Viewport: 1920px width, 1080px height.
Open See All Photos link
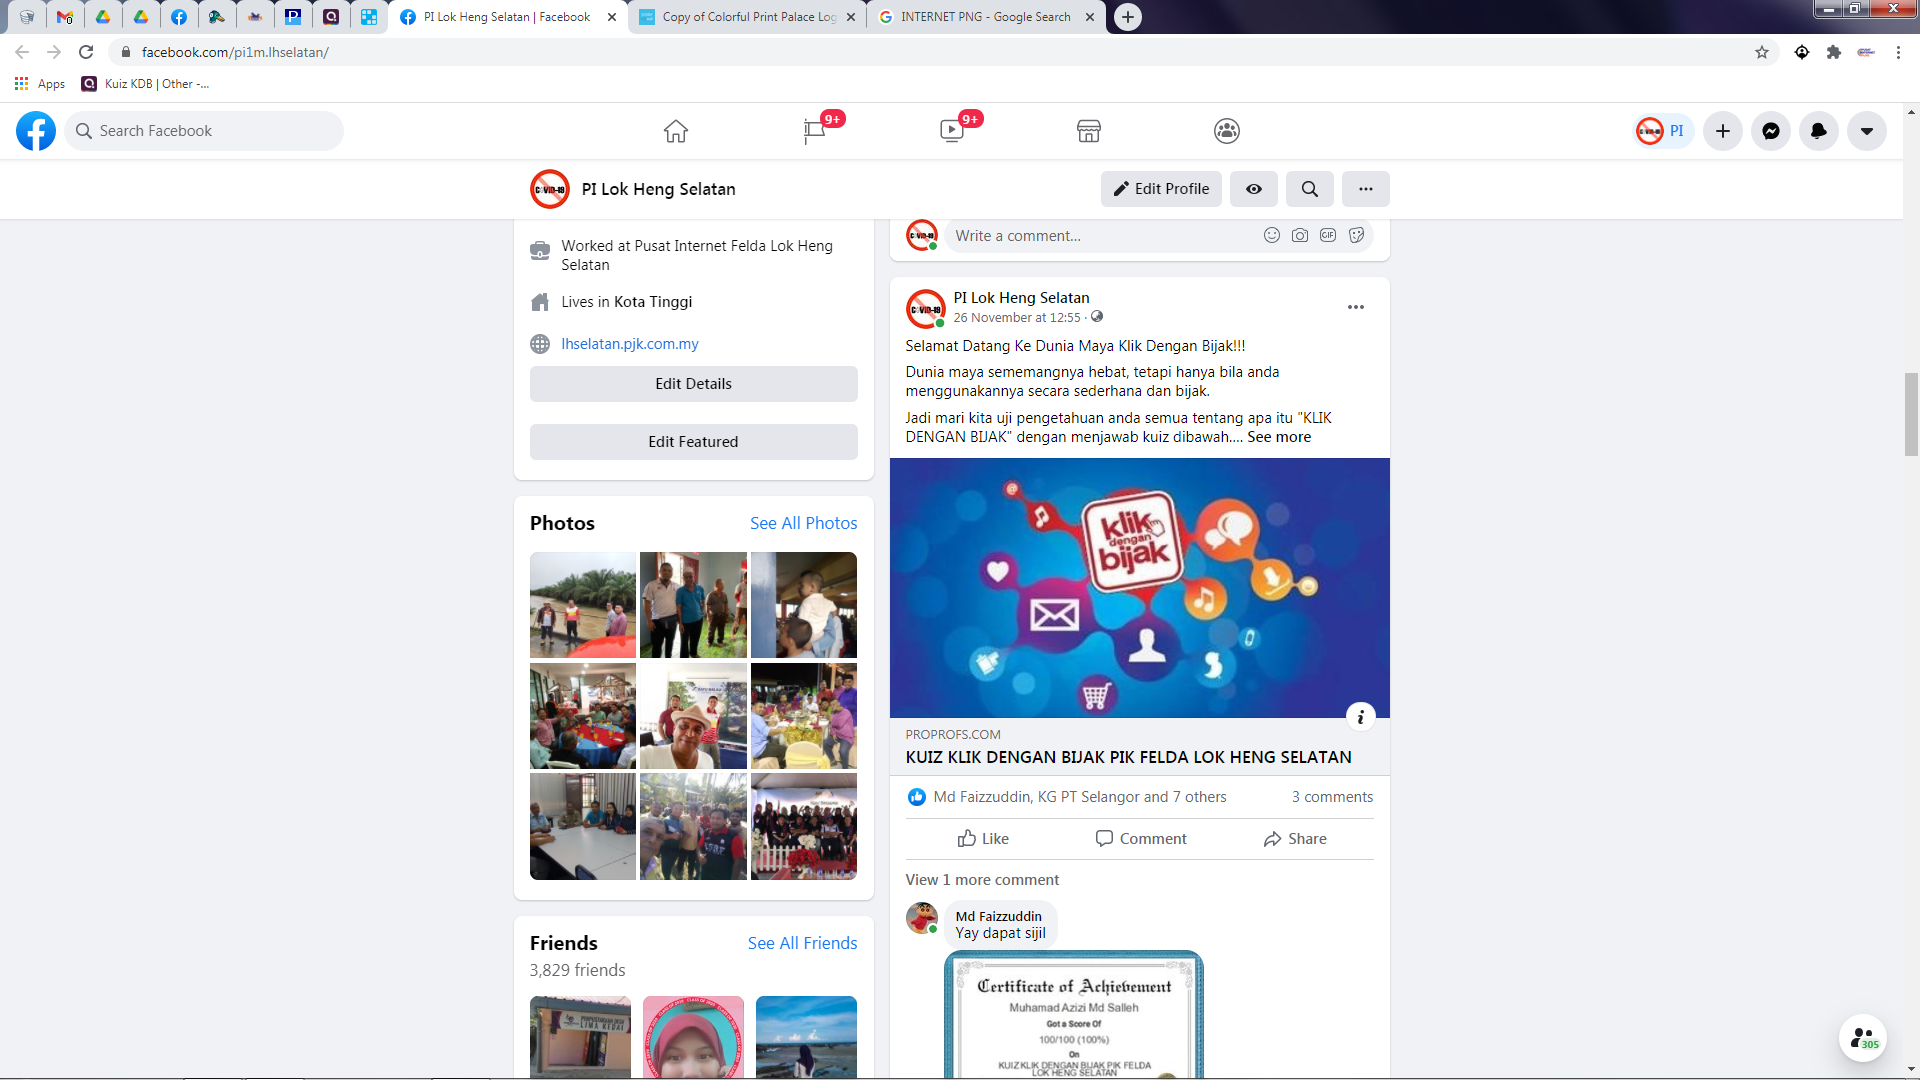point(803,523)
